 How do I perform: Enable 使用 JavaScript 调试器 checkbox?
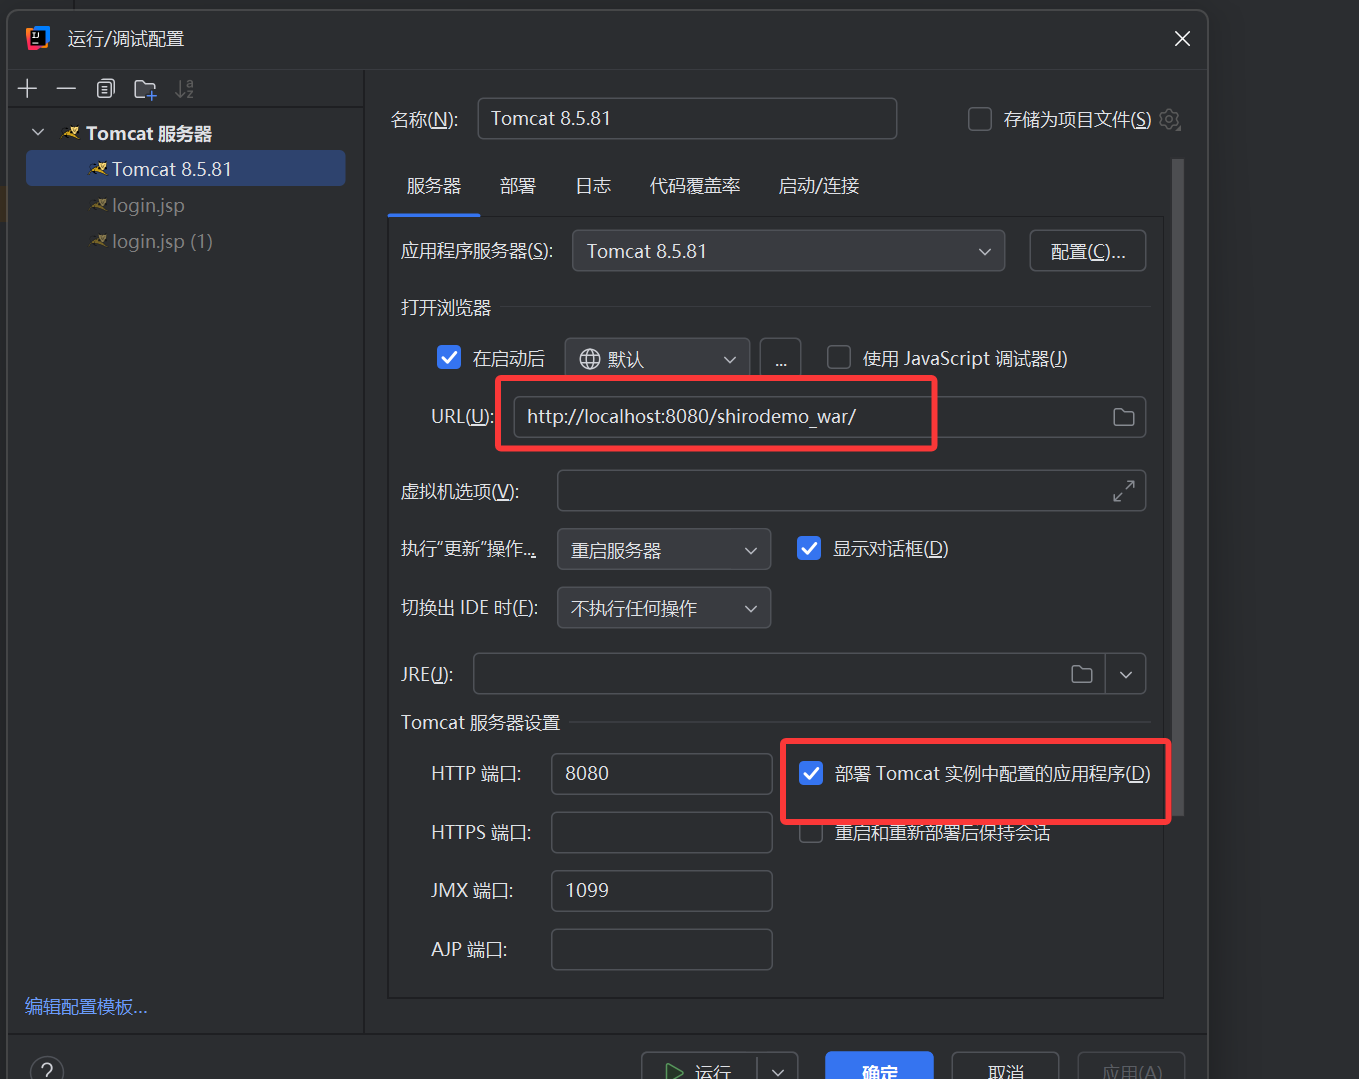click(839, 358)
